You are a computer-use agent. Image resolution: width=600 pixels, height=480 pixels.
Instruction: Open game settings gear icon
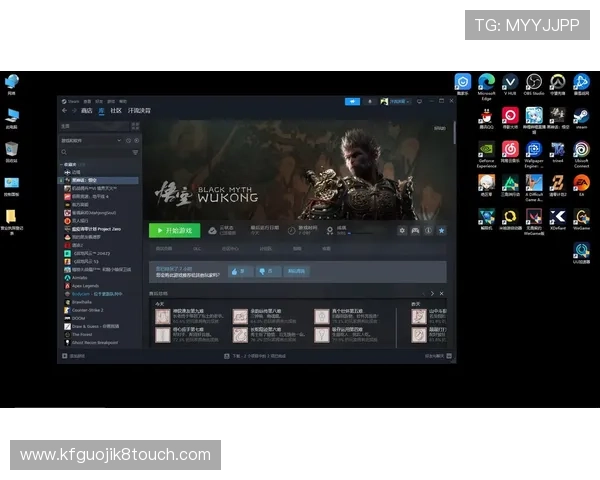click(x=402, y=230)
